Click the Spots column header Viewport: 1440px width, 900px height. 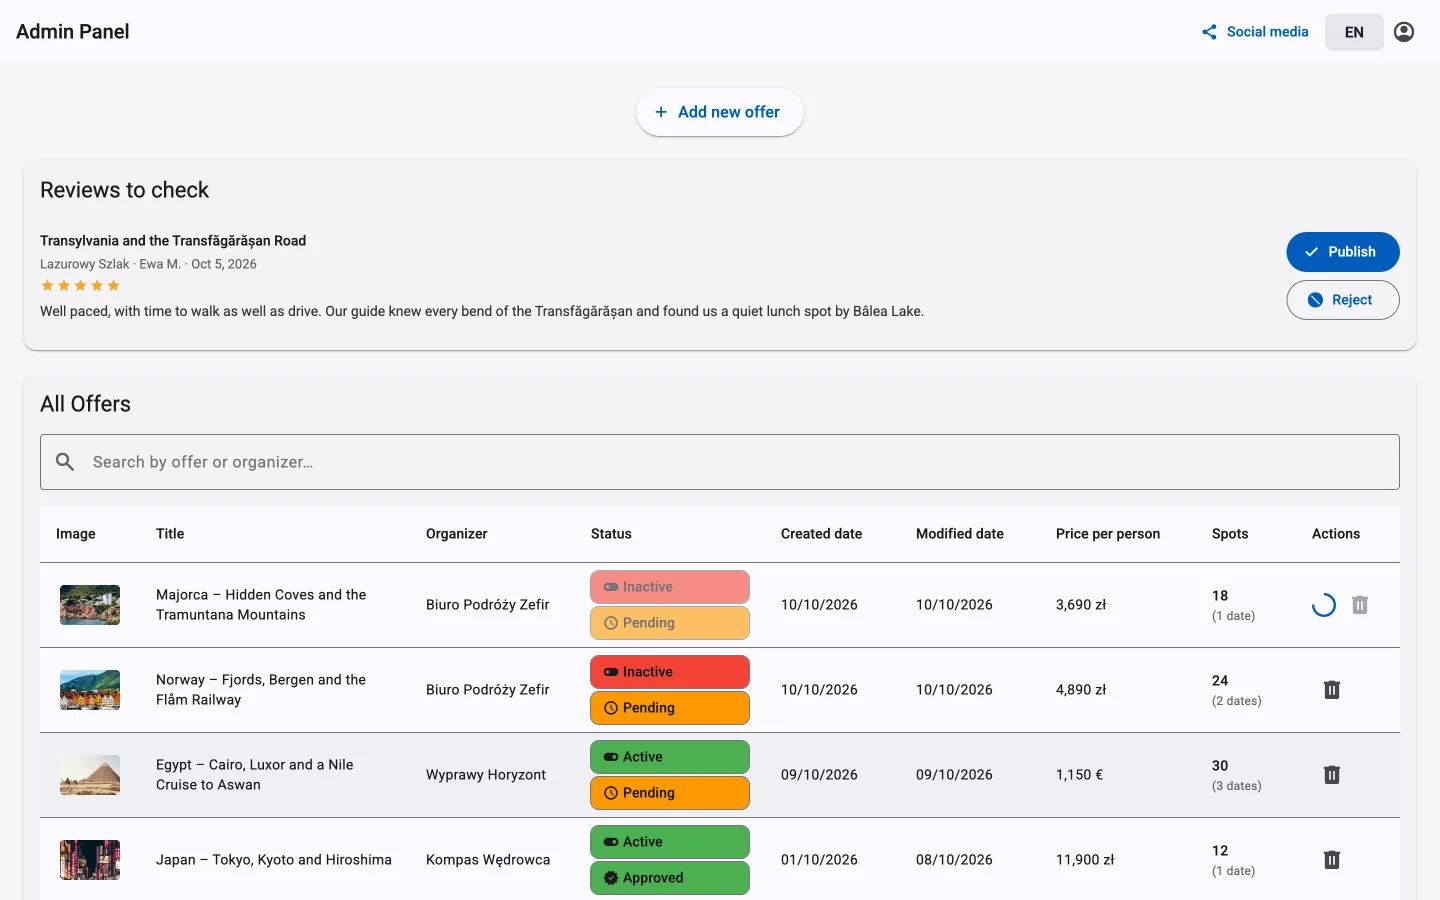point(1230,534)
